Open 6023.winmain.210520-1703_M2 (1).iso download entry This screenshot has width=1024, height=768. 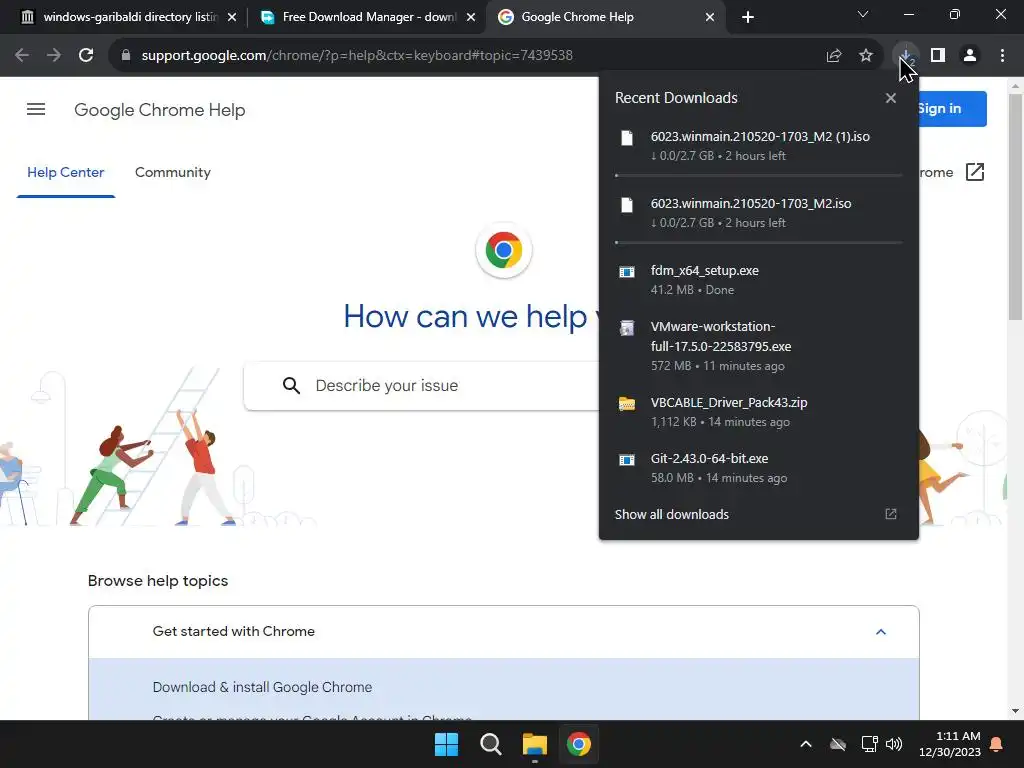[759, 146]
